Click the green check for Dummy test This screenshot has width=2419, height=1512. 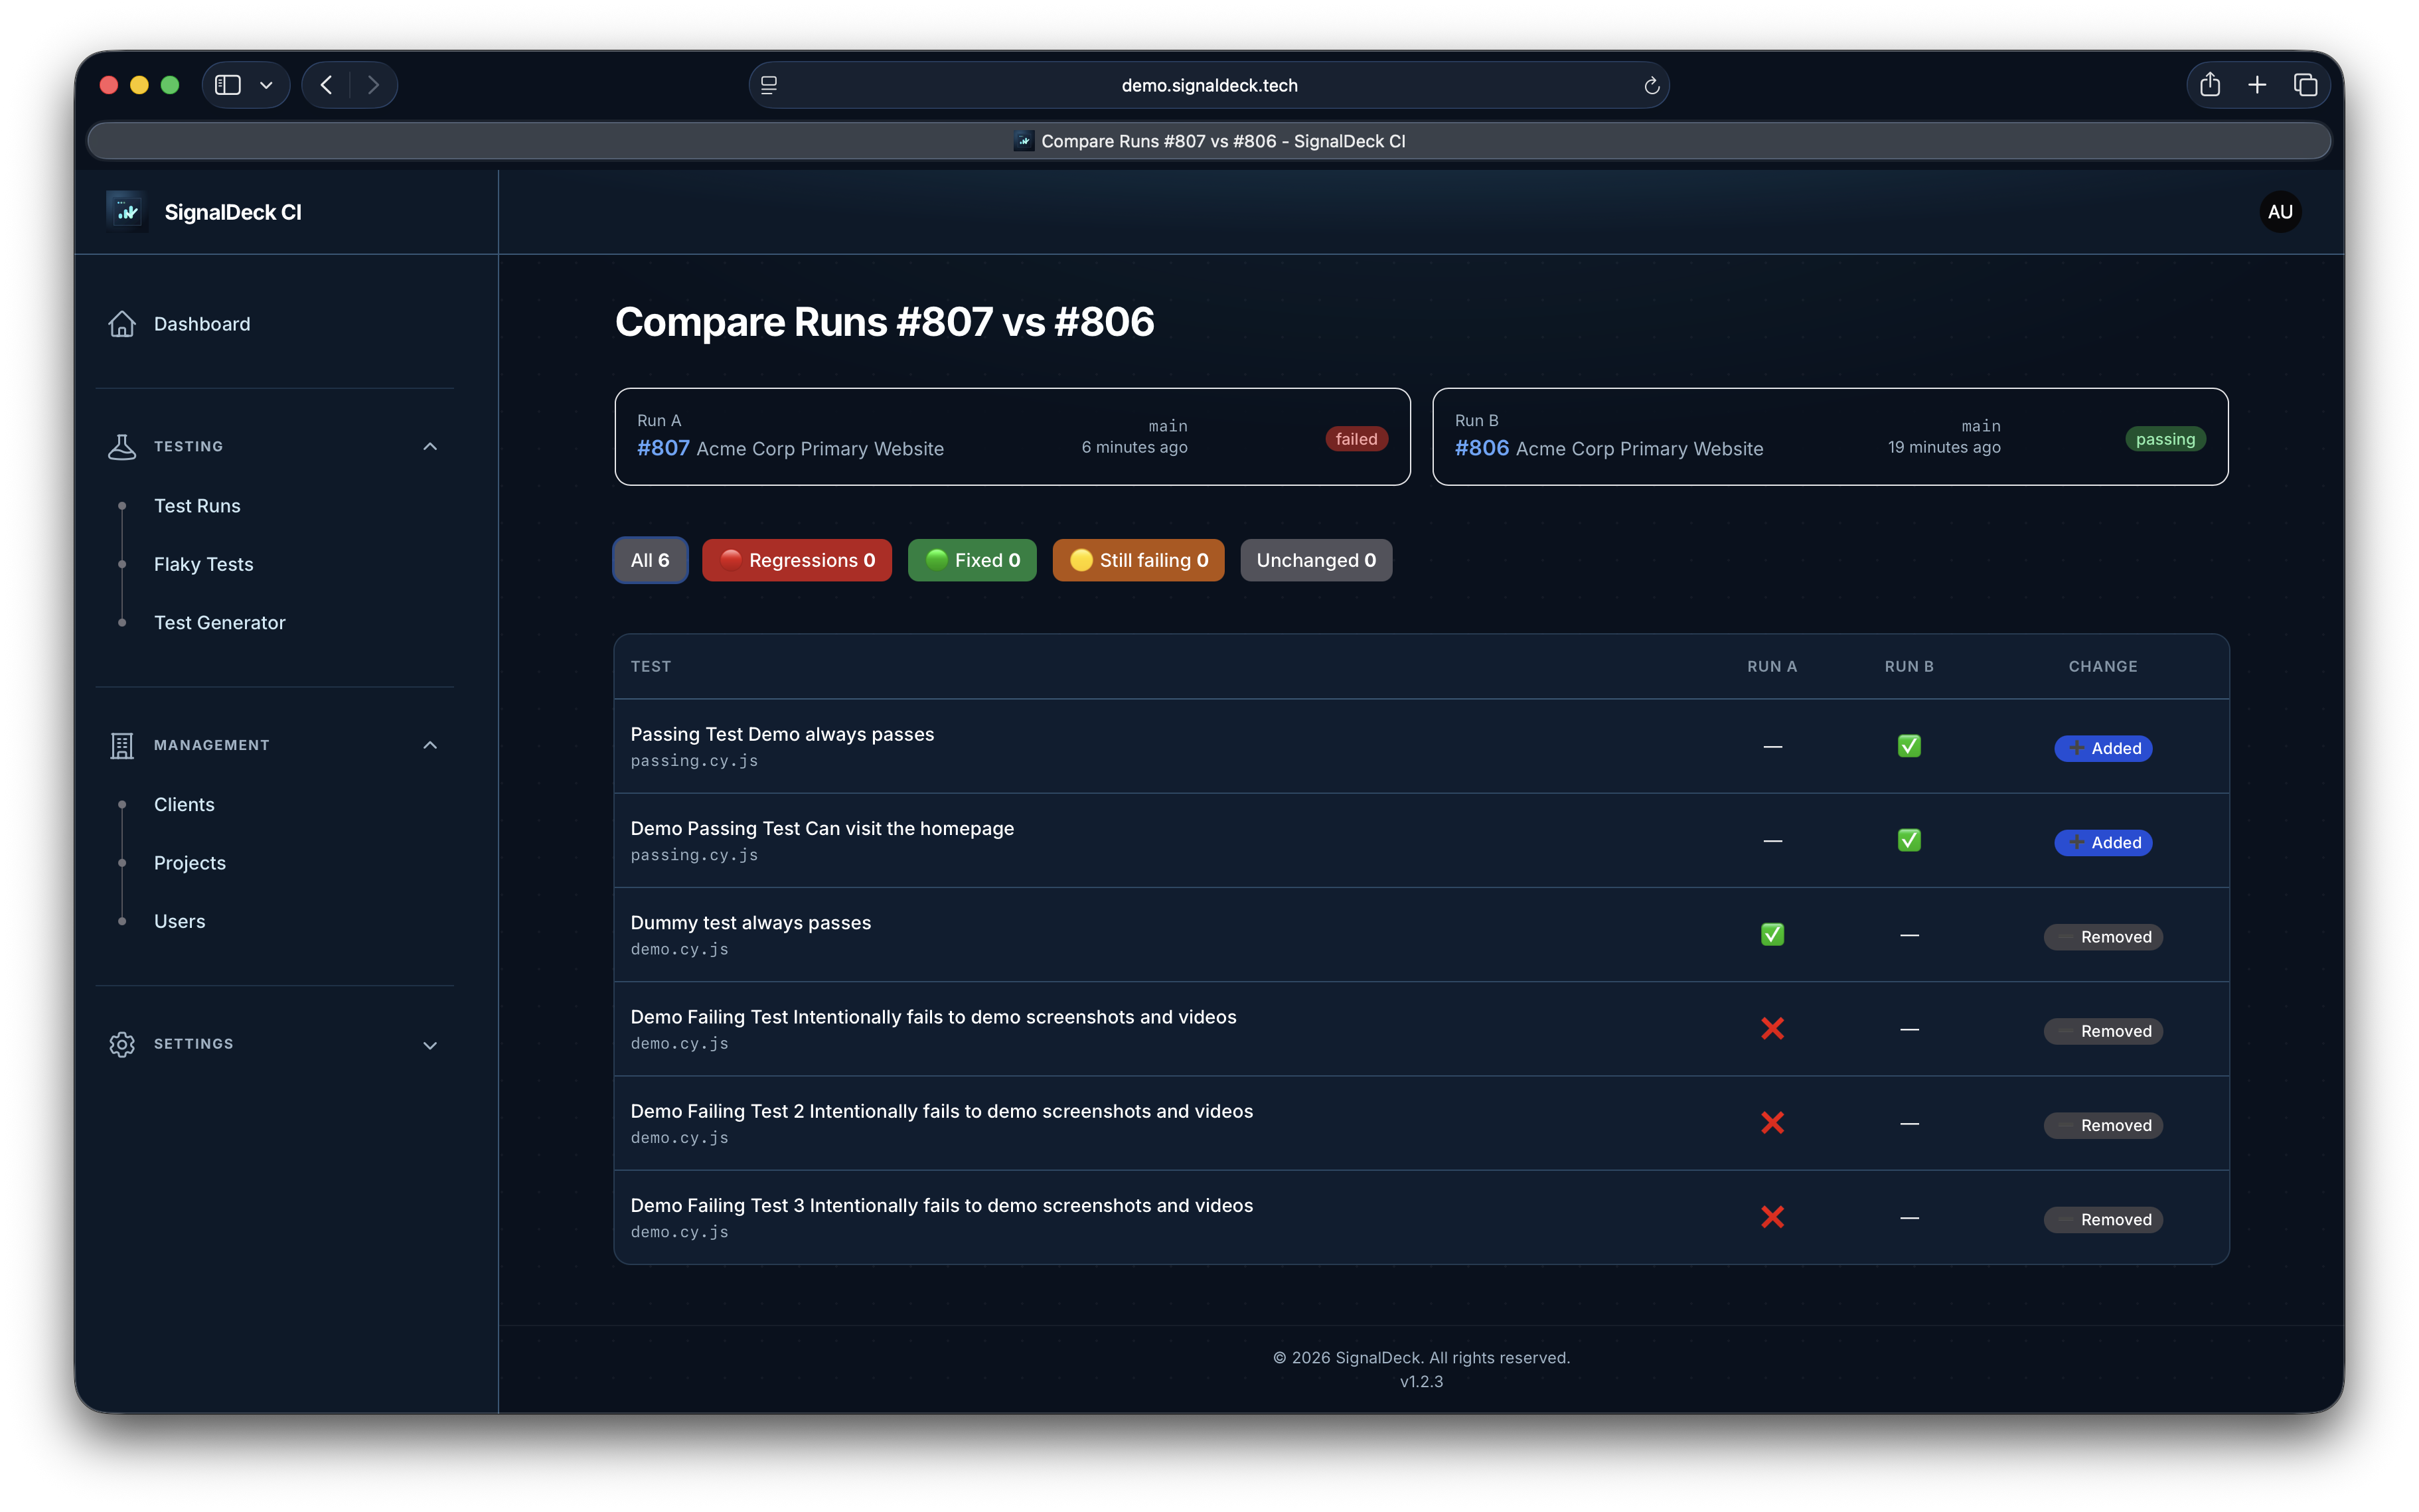click(x=1772, y=934)
